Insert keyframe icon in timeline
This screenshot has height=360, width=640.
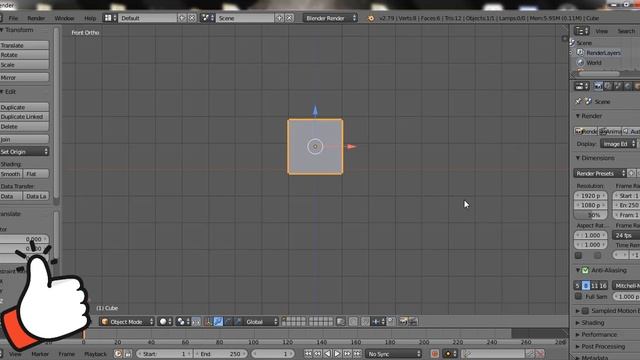(x=530, y=354)
